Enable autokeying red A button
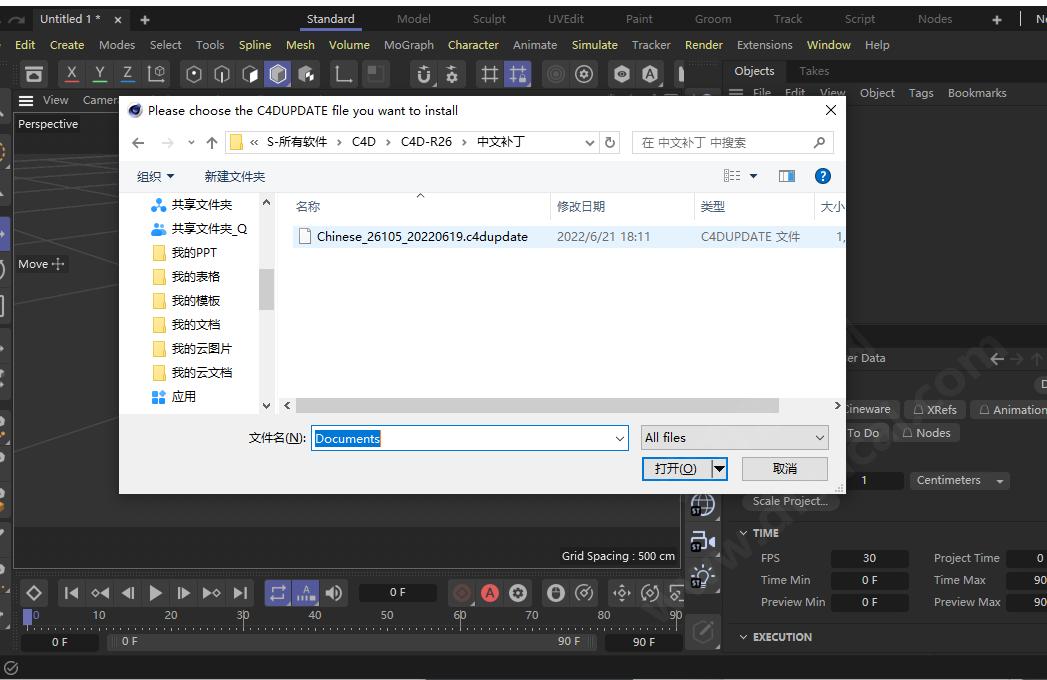The height and width of the screenshot is (680, 1047). pos(490,592)
